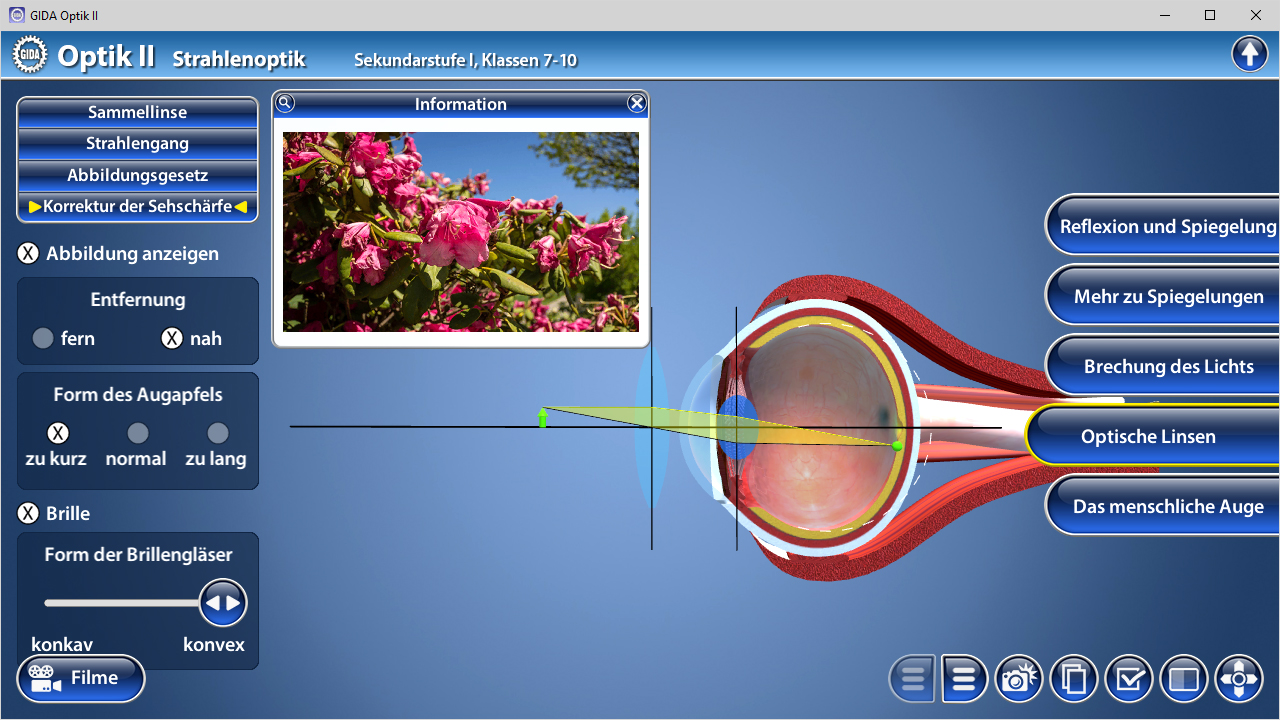Click the four-arrow navigation icon
The width and height of the screenshot is (1280, 720).
[1239, 680]
